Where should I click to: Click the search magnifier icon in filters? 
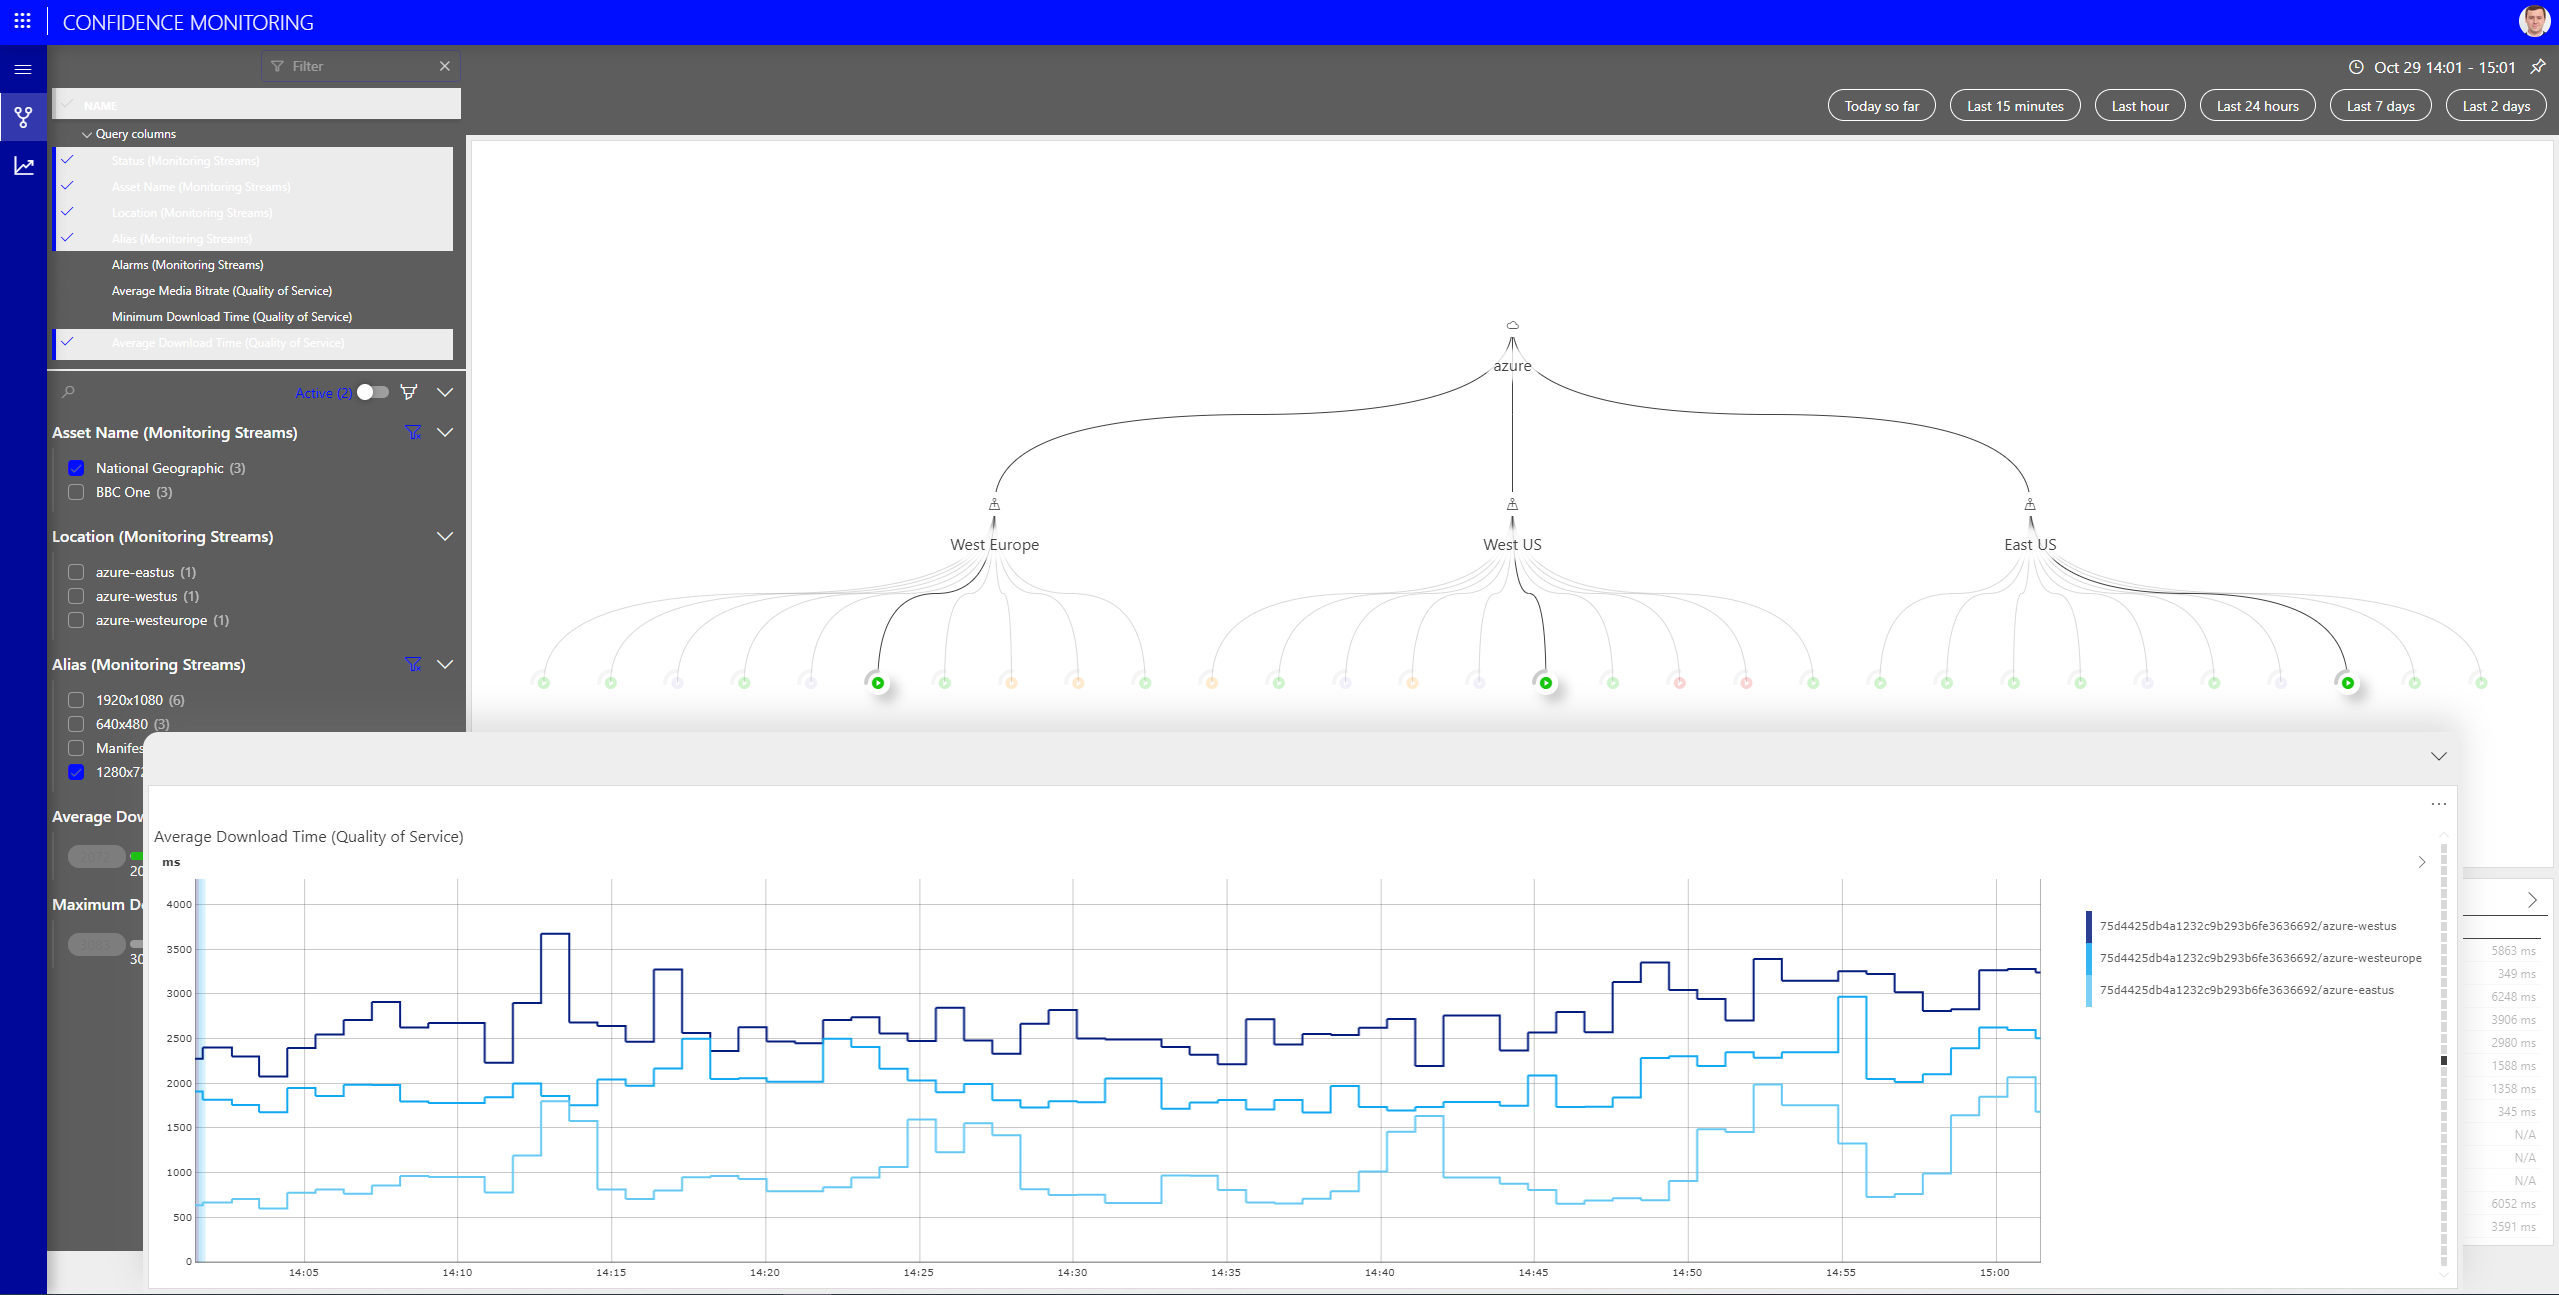point(68,392)
